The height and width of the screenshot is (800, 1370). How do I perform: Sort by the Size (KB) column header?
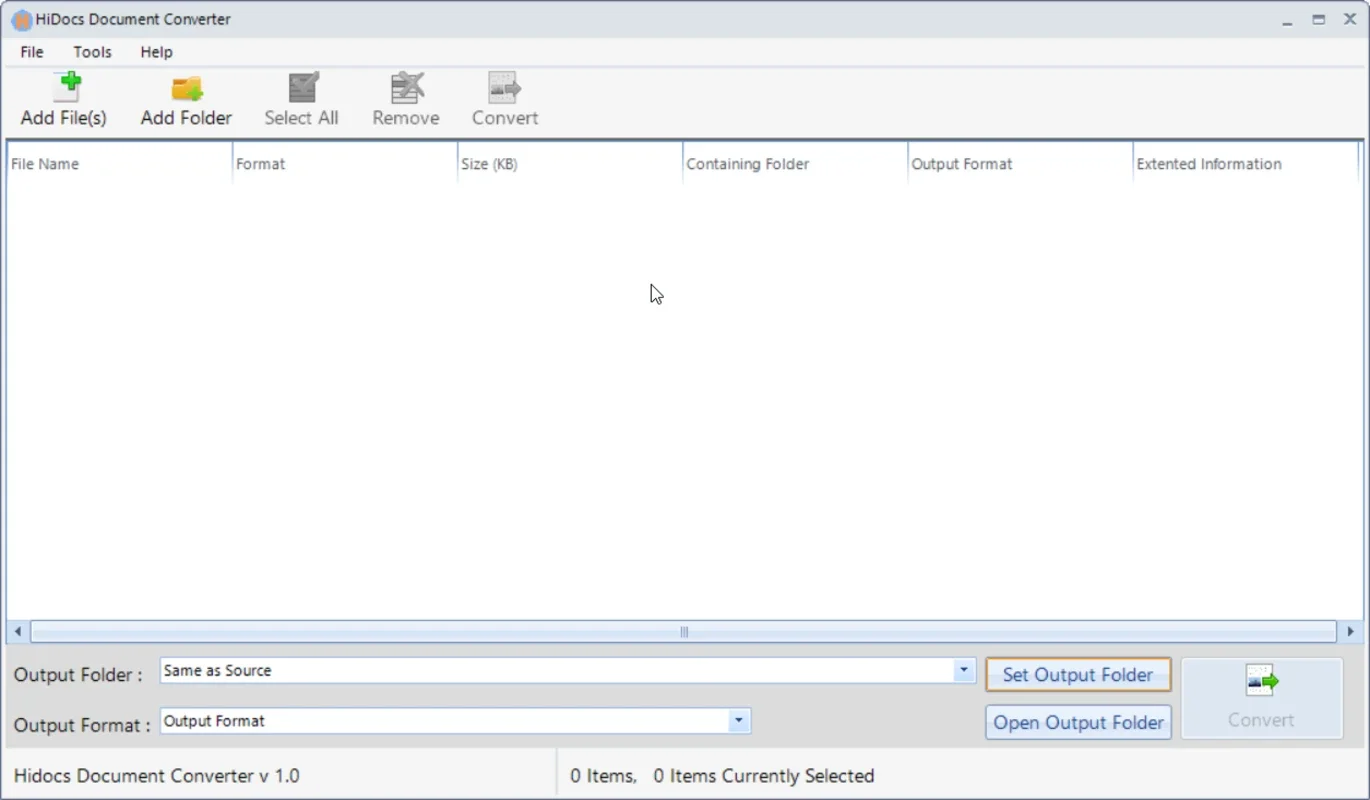click(x=569, y=164)
